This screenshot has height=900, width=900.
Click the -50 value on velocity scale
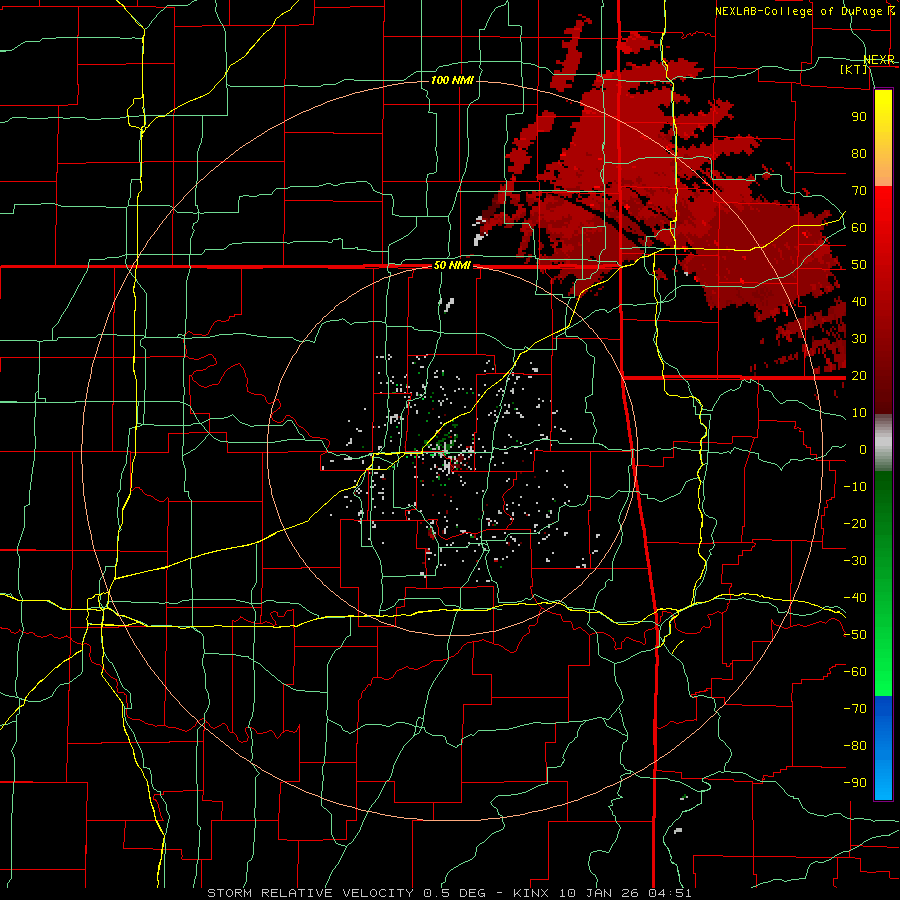[x=855, y=635]
